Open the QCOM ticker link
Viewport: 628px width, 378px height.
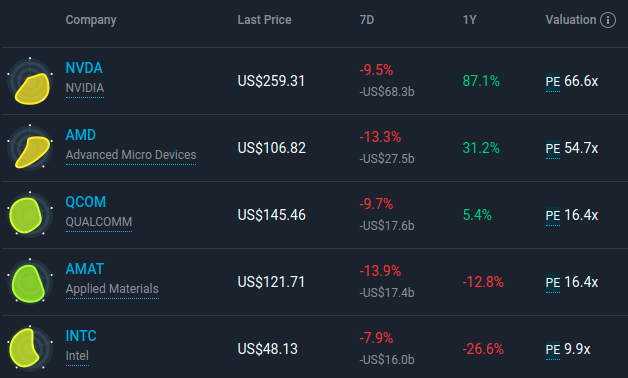click(x=86, y=202)
